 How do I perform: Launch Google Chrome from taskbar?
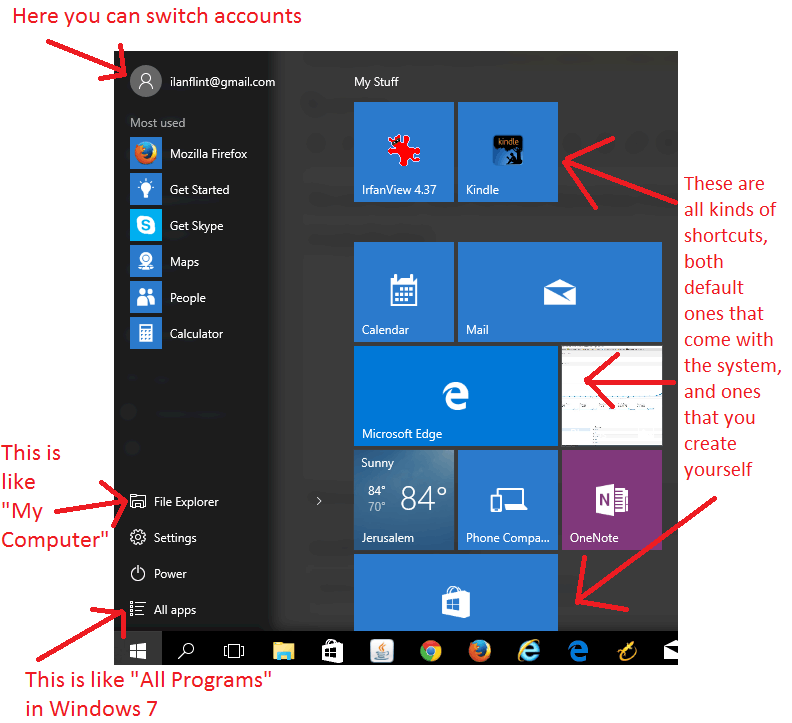point(431,651)
